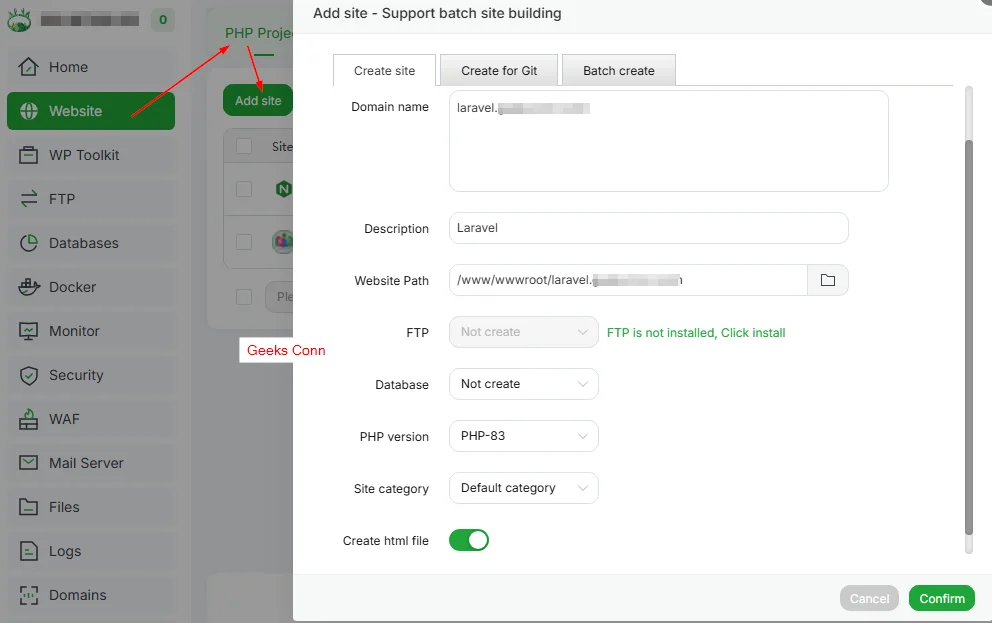Confirm the site creation
Screen dimensions: 992x623
pyautogui.click(x=940, y=598)
